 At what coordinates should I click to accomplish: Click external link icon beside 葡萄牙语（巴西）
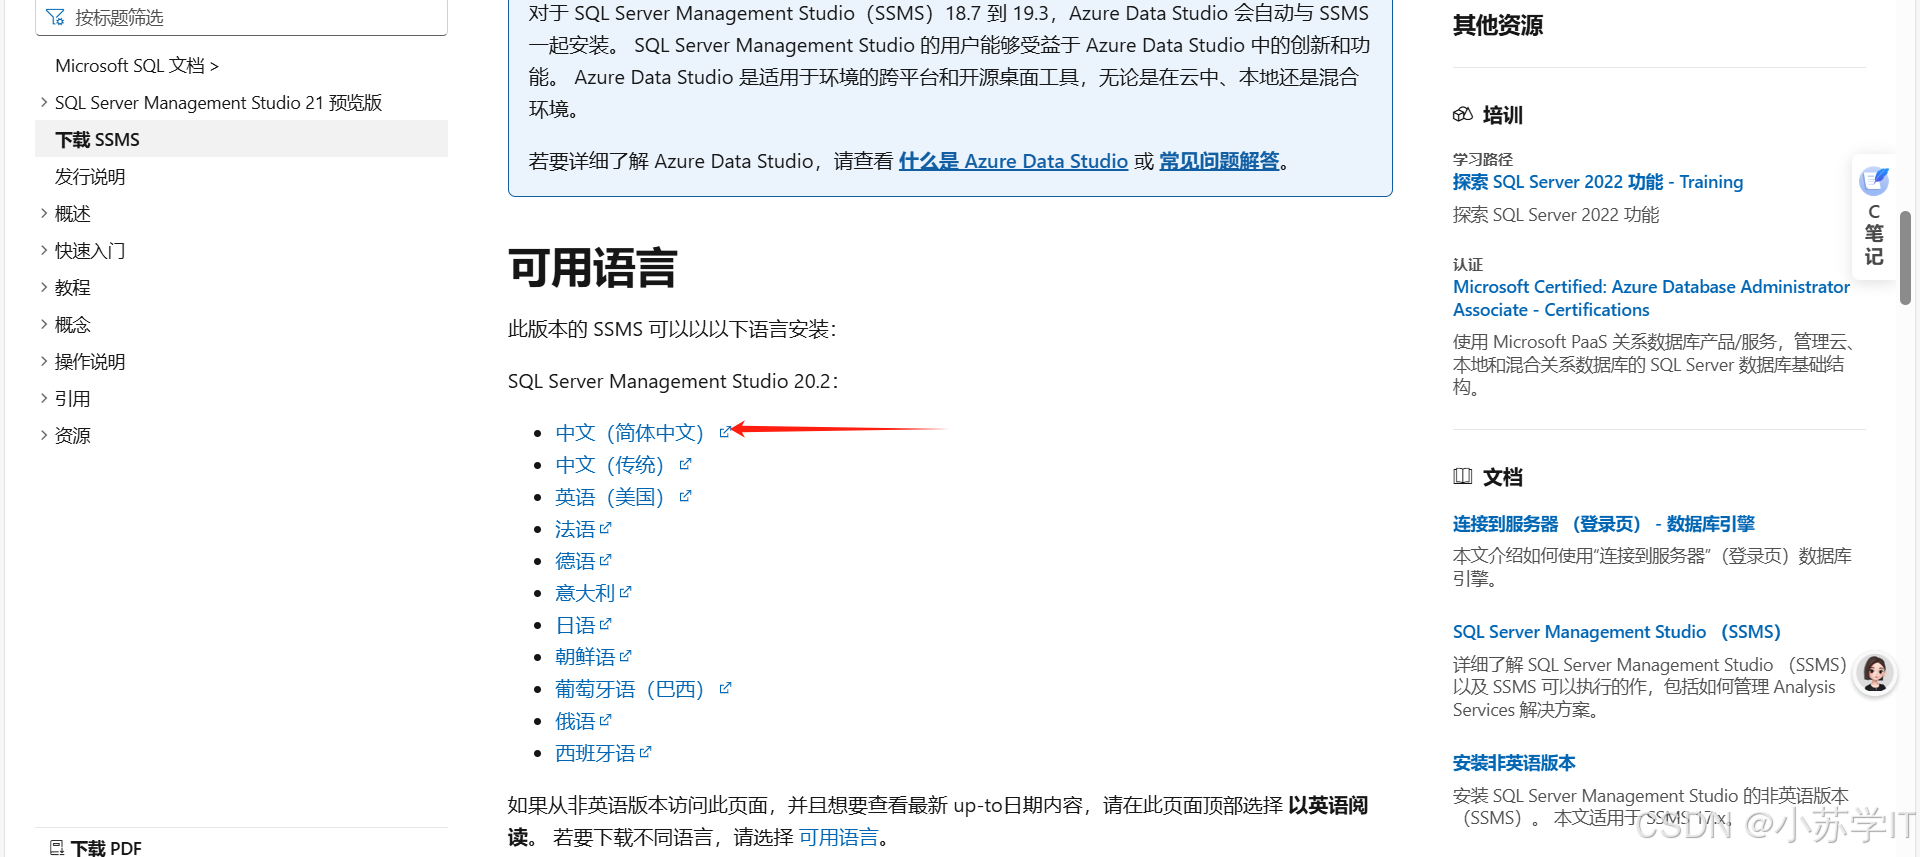[x=725, y=687]
